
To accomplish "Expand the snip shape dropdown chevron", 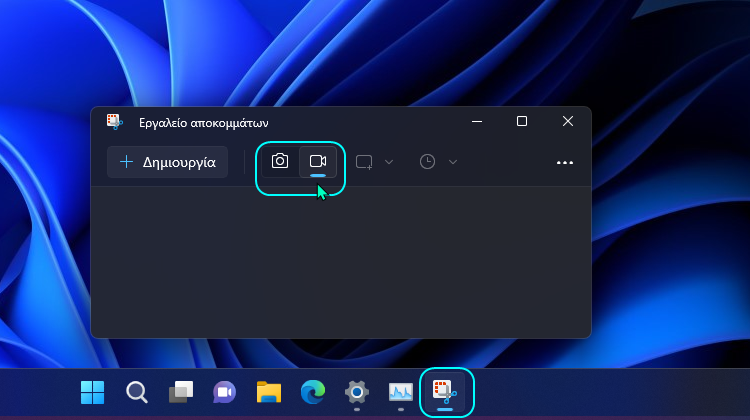I will 389,162.
